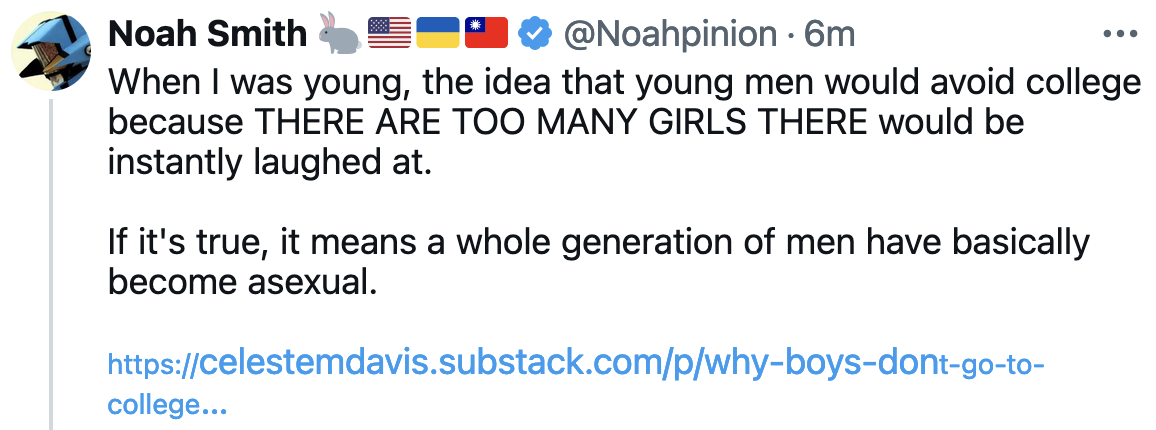
Task: Open the more options ellipsis menu
Action: point(1120,34)
